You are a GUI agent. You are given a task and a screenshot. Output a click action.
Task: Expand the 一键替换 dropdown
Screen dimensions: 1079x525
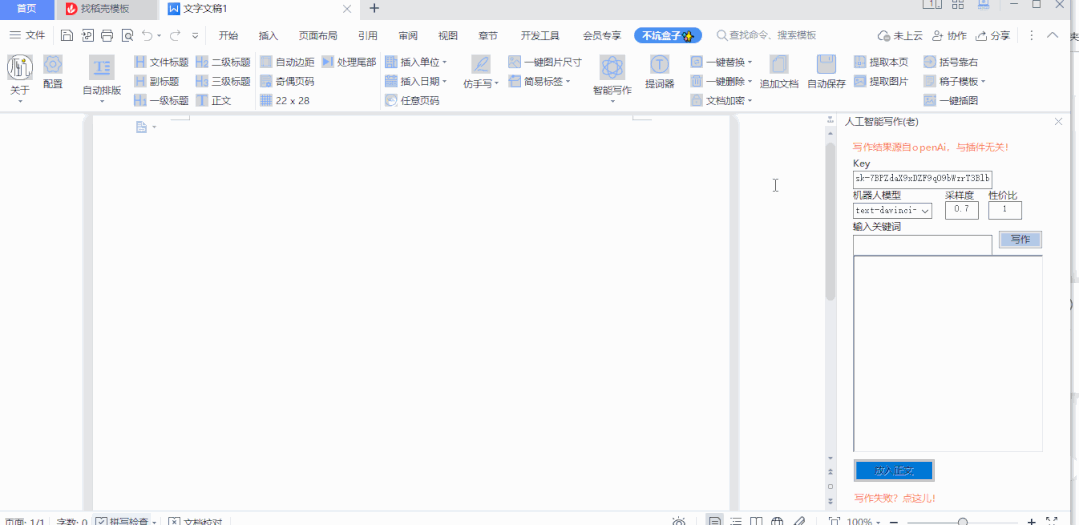click(750, 62)
